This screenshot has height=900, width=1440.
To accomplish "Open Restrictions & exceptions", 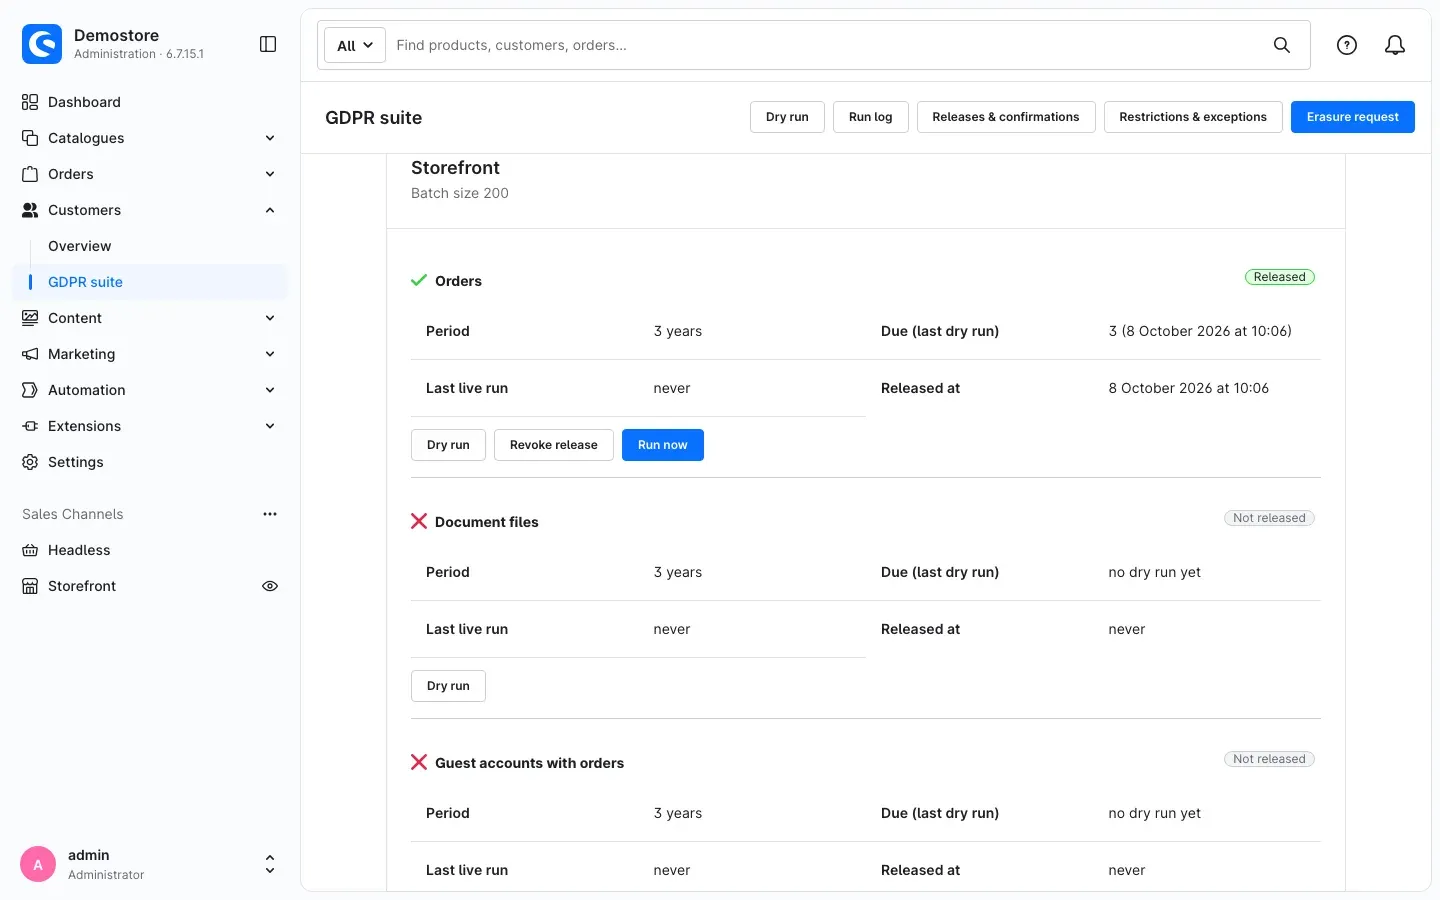I will point(1193,117).
